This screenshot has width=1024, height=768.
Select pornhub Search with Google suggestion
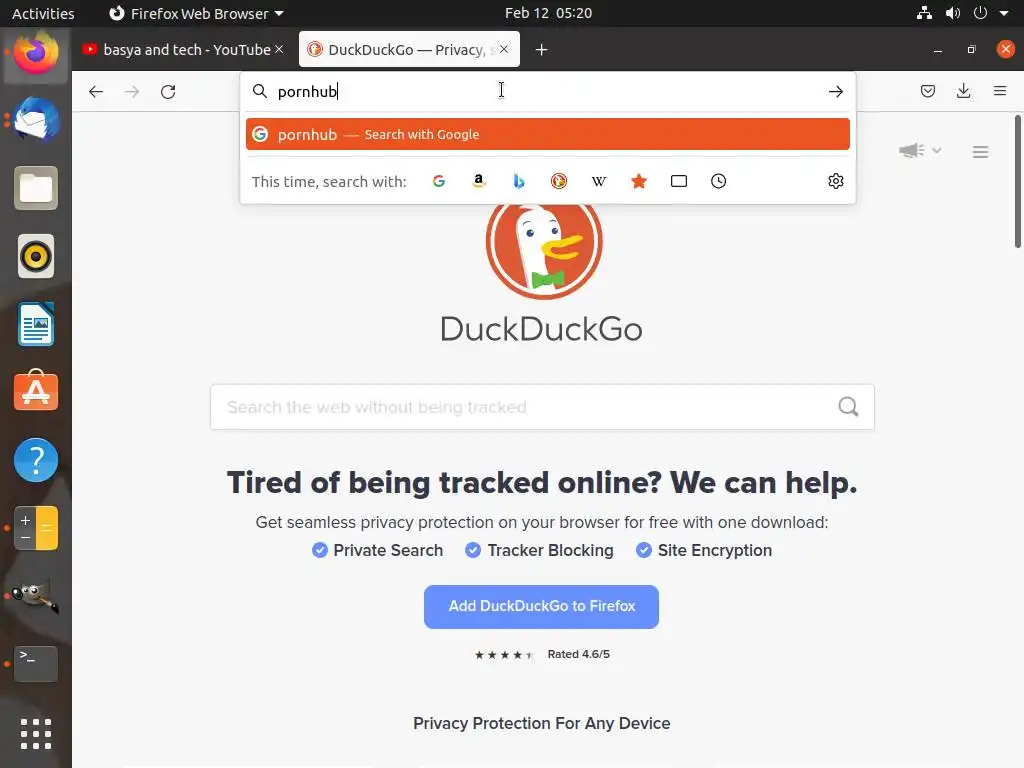pos(548,134)
